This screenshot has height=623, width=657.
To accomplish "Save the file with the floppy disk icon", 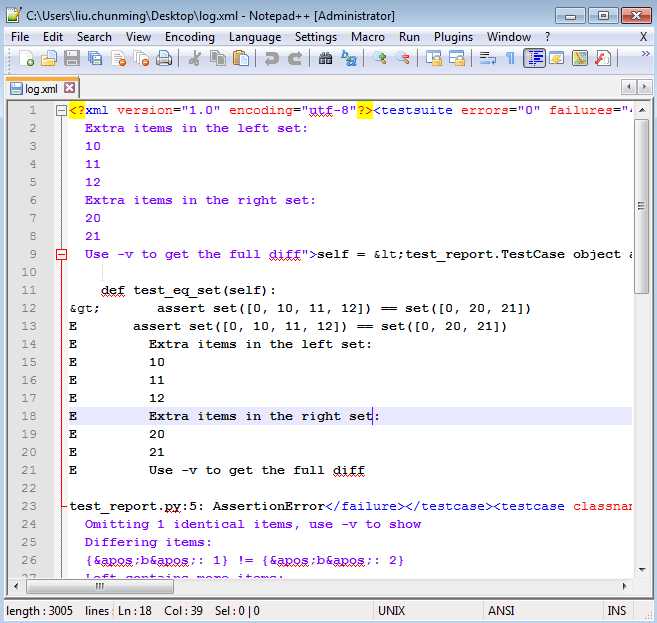I will click(x=72, y=58).
